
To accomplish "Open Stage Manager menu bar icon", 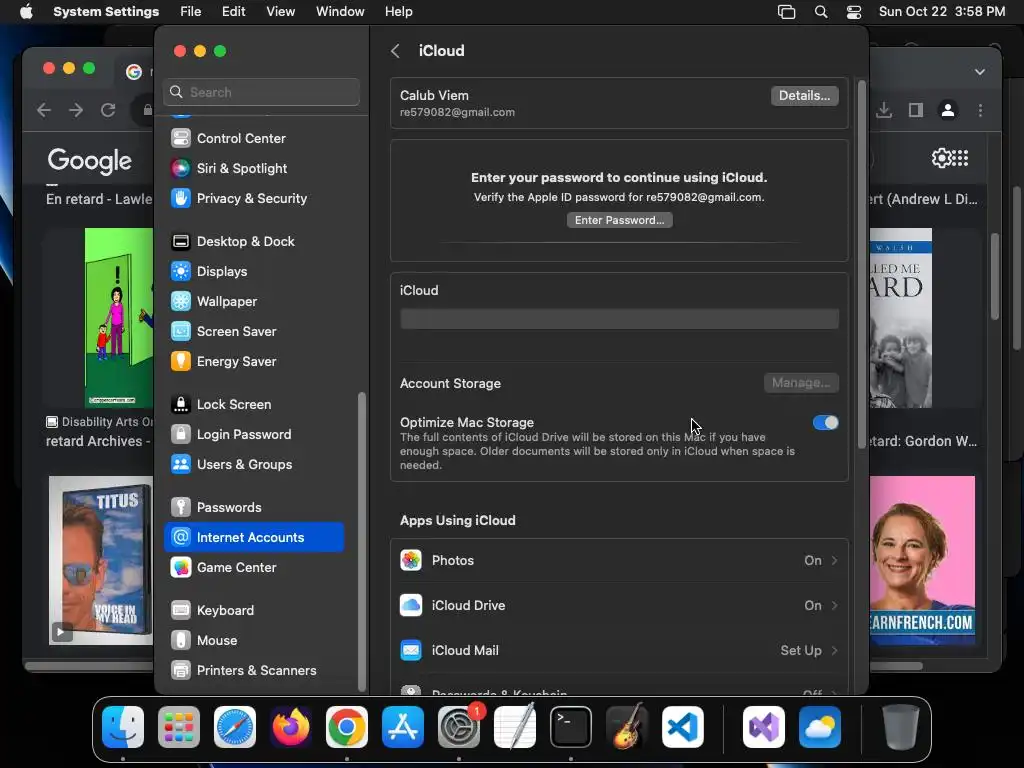I will pyautogui.click(x=786, y=12).
